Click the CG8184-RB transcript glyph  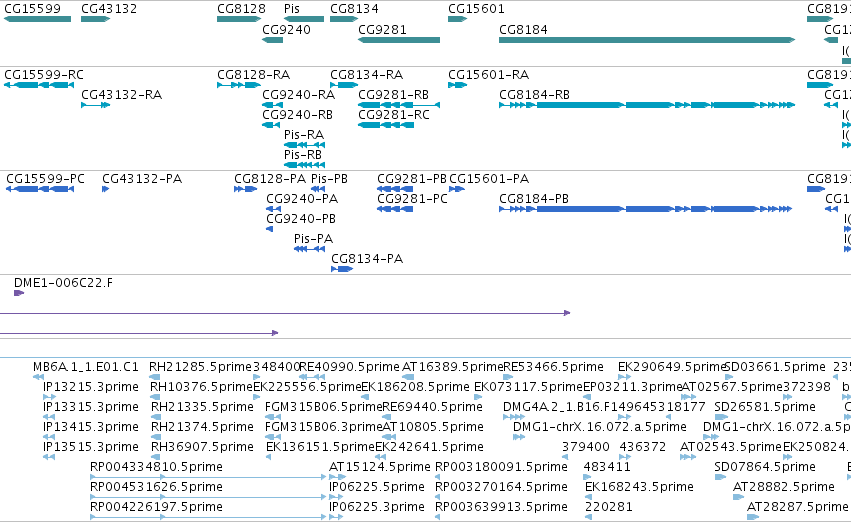[647, 105]
